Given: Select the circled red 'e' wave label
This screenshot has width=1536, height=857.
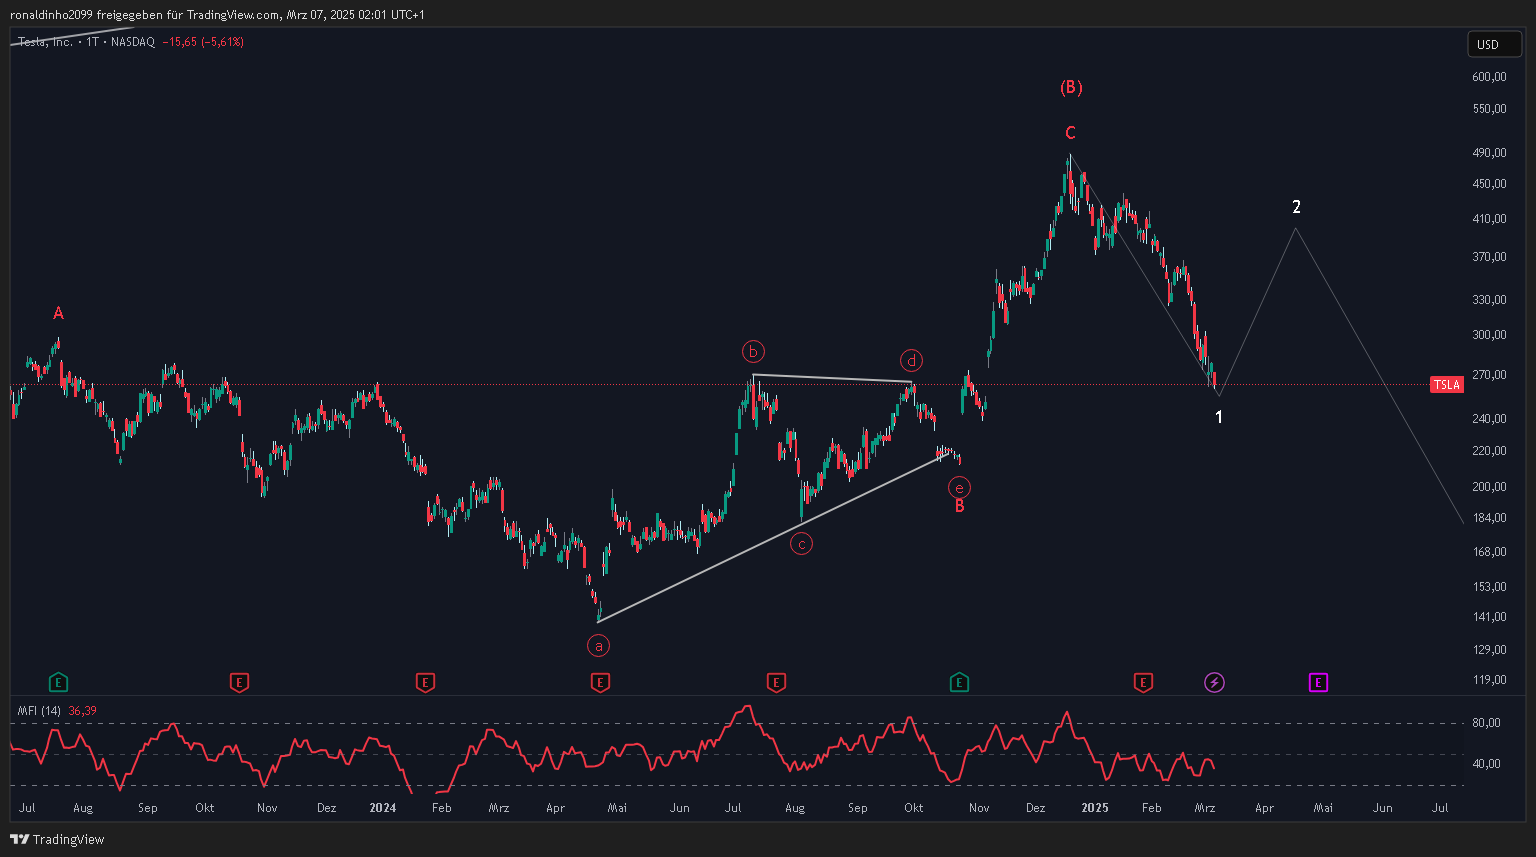Looking at the screenshot, I should click(959, 488).
